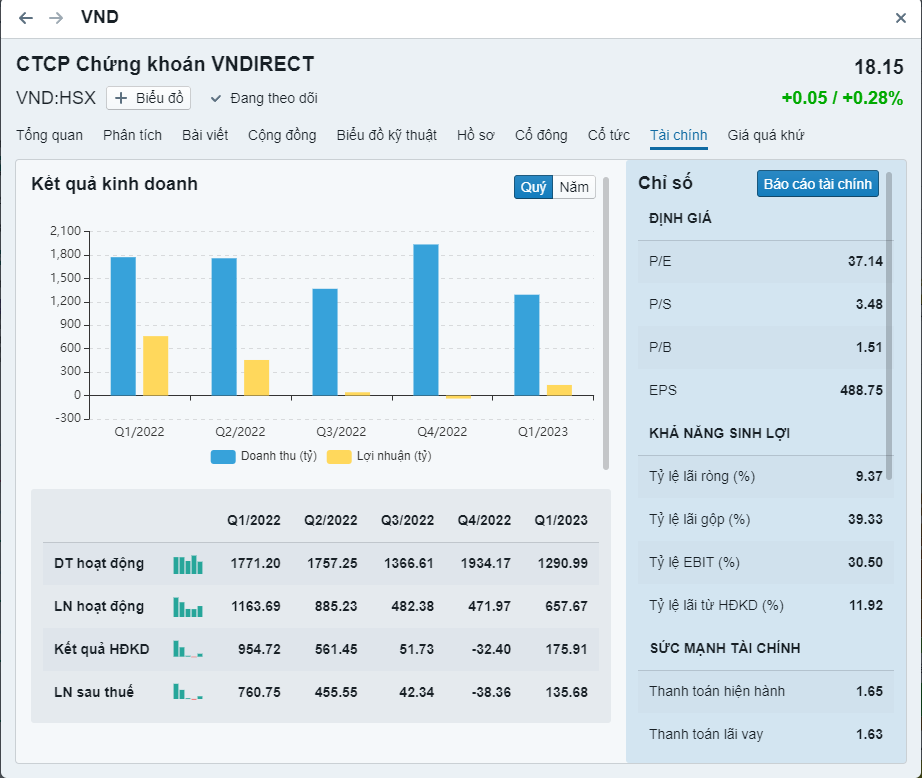This screenshot has width=922, height=778.
Task: Click the Q1/2022 table column header
Action: coord(254,520)
